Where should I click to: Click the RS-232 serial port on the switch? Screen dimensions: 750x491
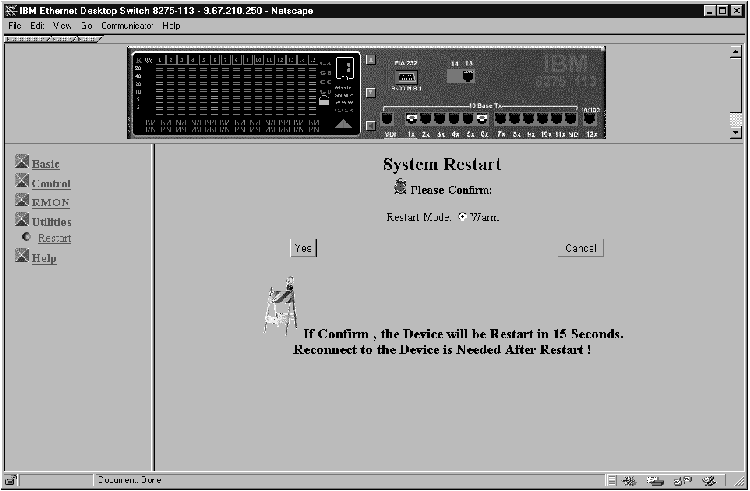point(405,77)
